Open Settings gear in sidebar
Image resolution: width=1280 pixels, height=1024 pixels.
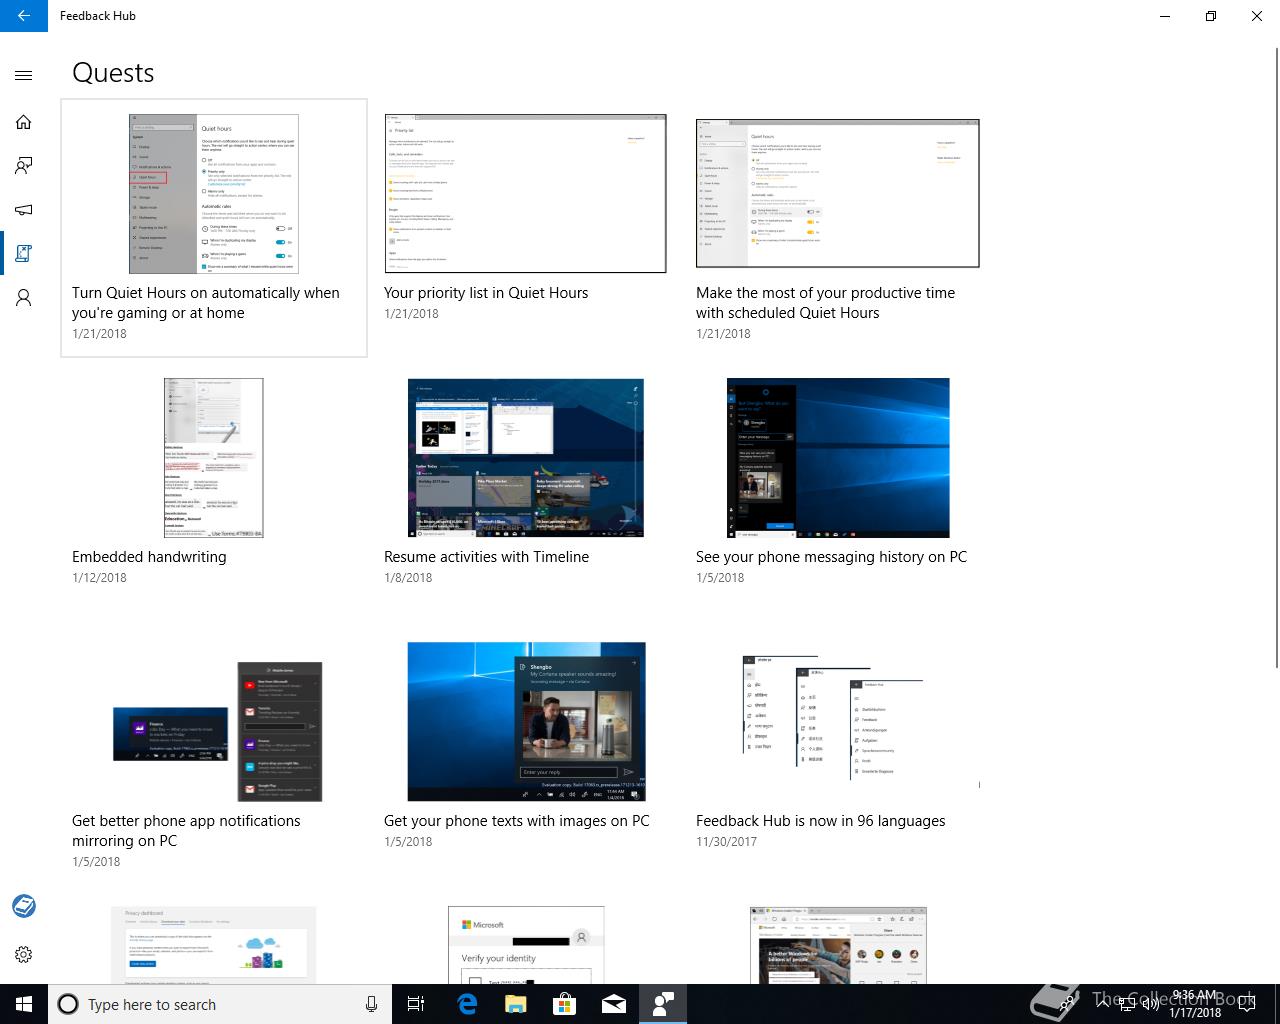click(x=24, y=954)
